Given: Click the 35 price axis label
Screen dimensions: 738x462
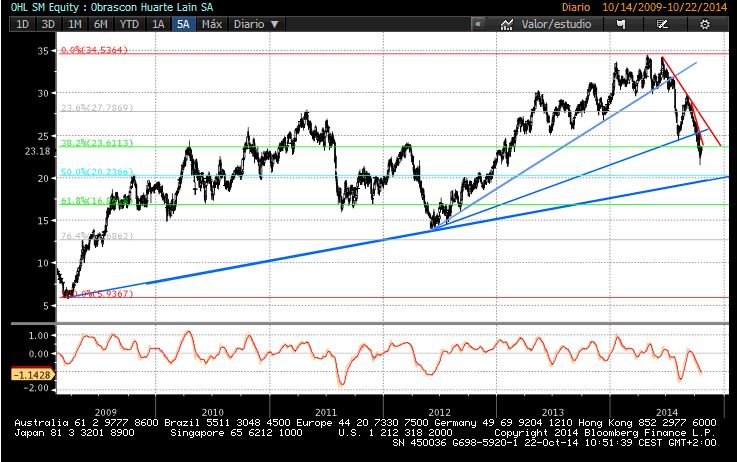Looking at the screenshot, I should [x=43, y=51].
